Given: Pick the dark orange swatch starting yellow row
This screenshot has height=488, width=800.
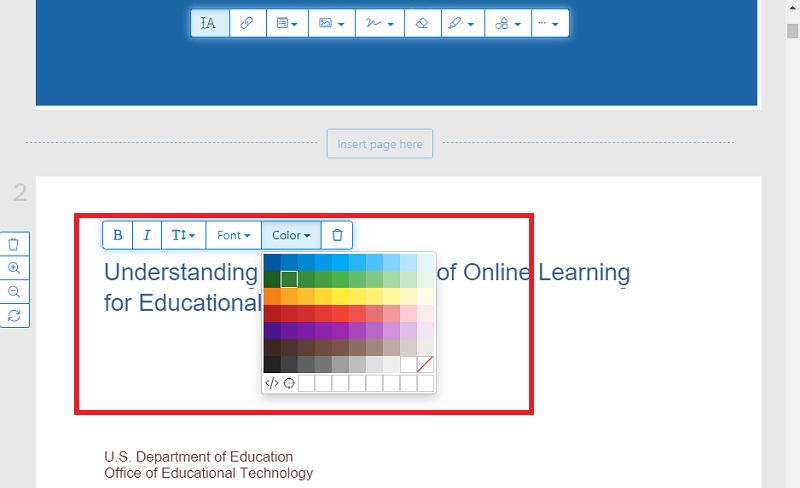Looking at the screenshot, I should [x=272, y=297].
